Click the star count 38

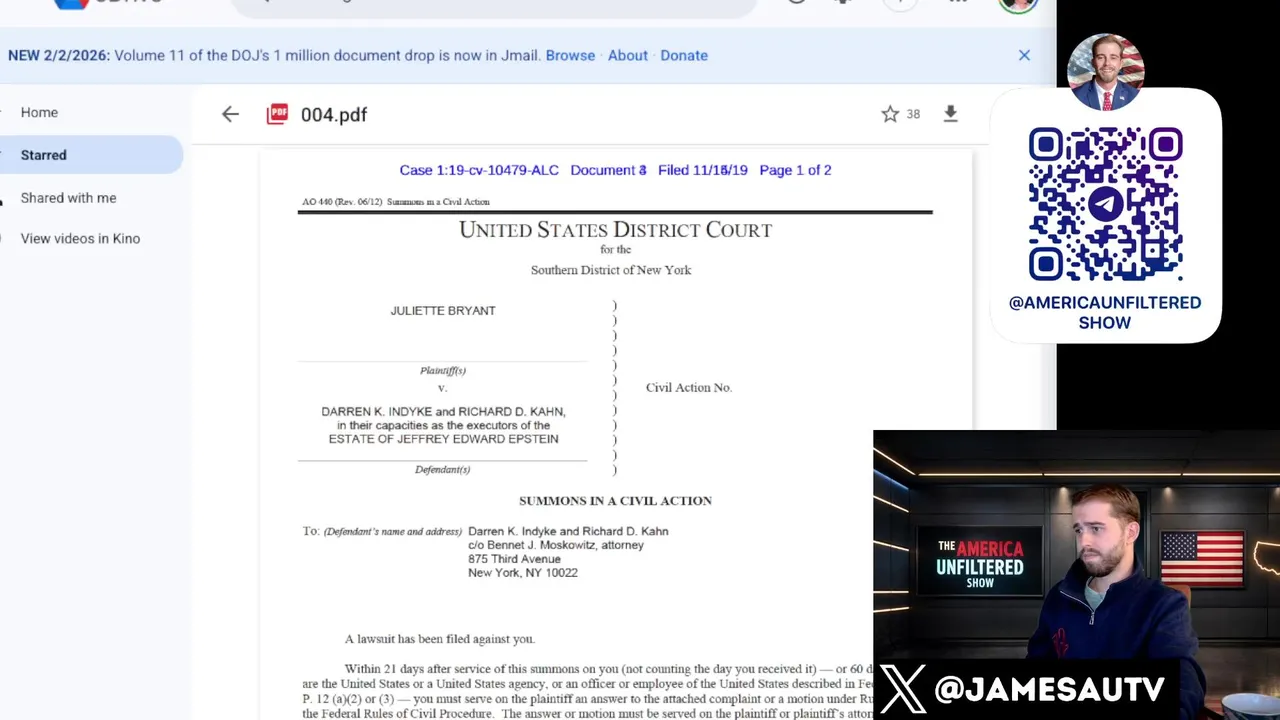(x=913, y=114)
